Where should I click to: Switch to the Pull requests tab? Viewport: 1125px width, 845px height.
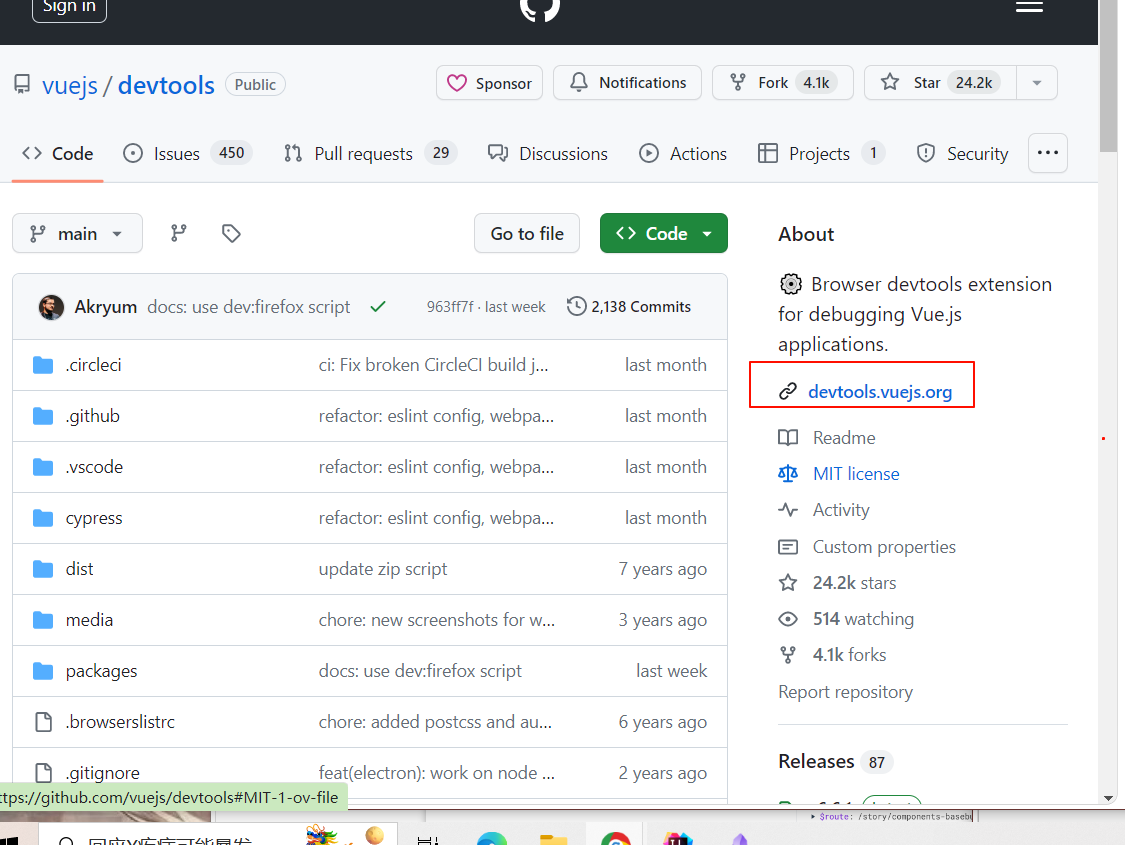tap(370, 154)
